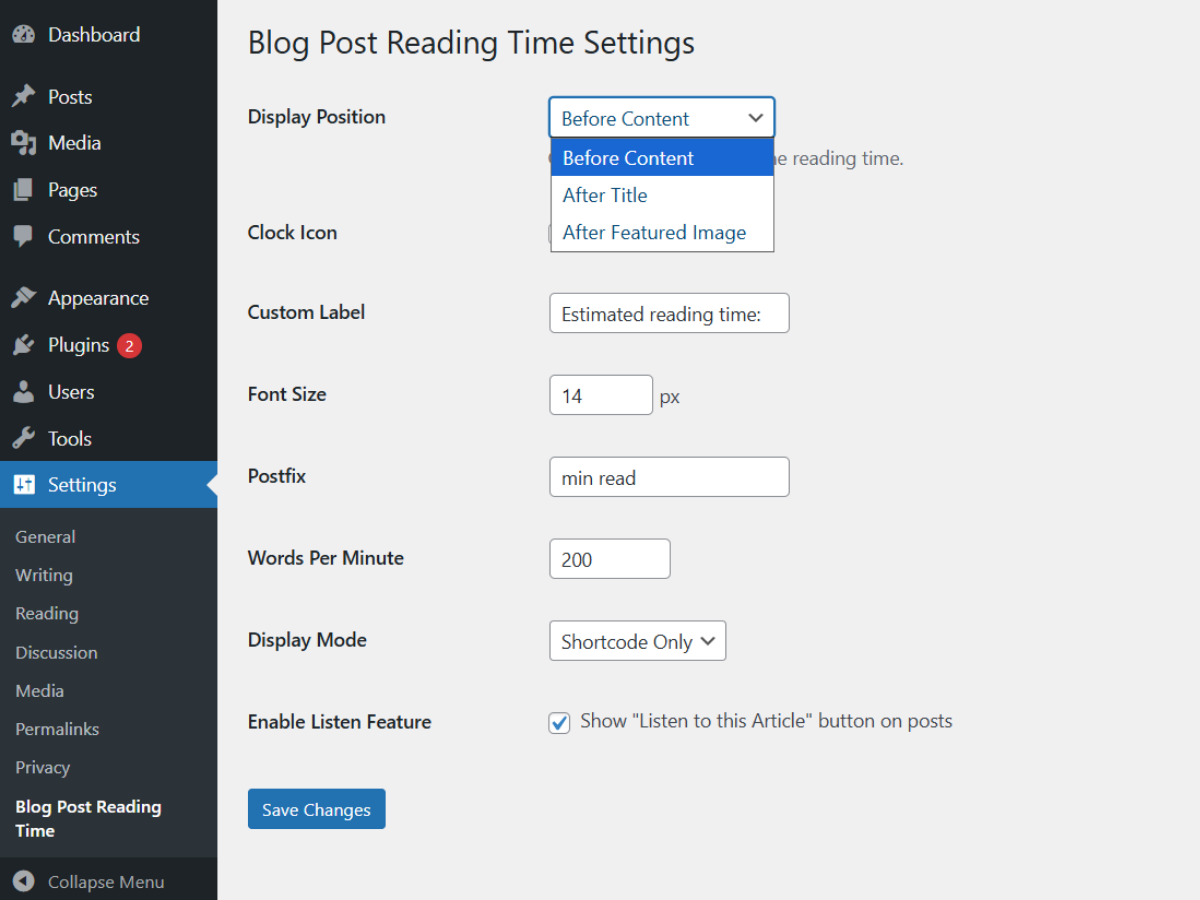Click the Words Per Minute field
1200x900 pixels.
click(609, 559)
